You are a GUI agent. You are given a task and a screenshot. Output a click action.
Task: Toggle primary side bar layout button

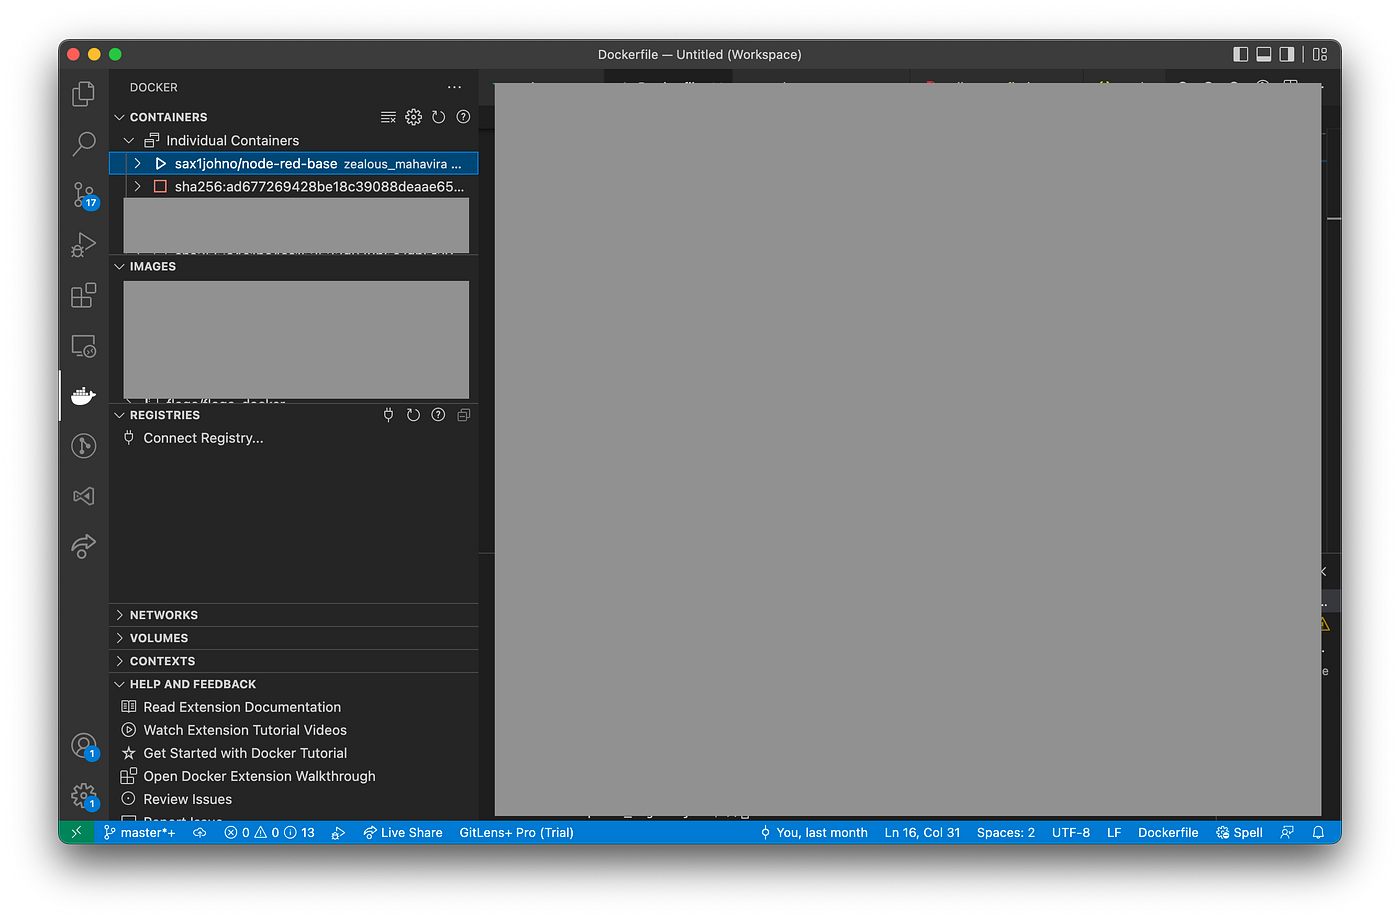click(1241, 54)
